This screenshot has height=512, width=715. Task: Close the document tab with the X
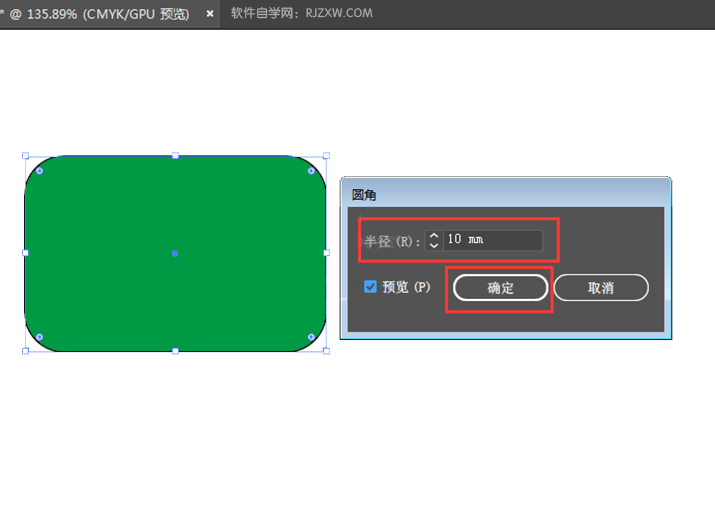(210, 14)
